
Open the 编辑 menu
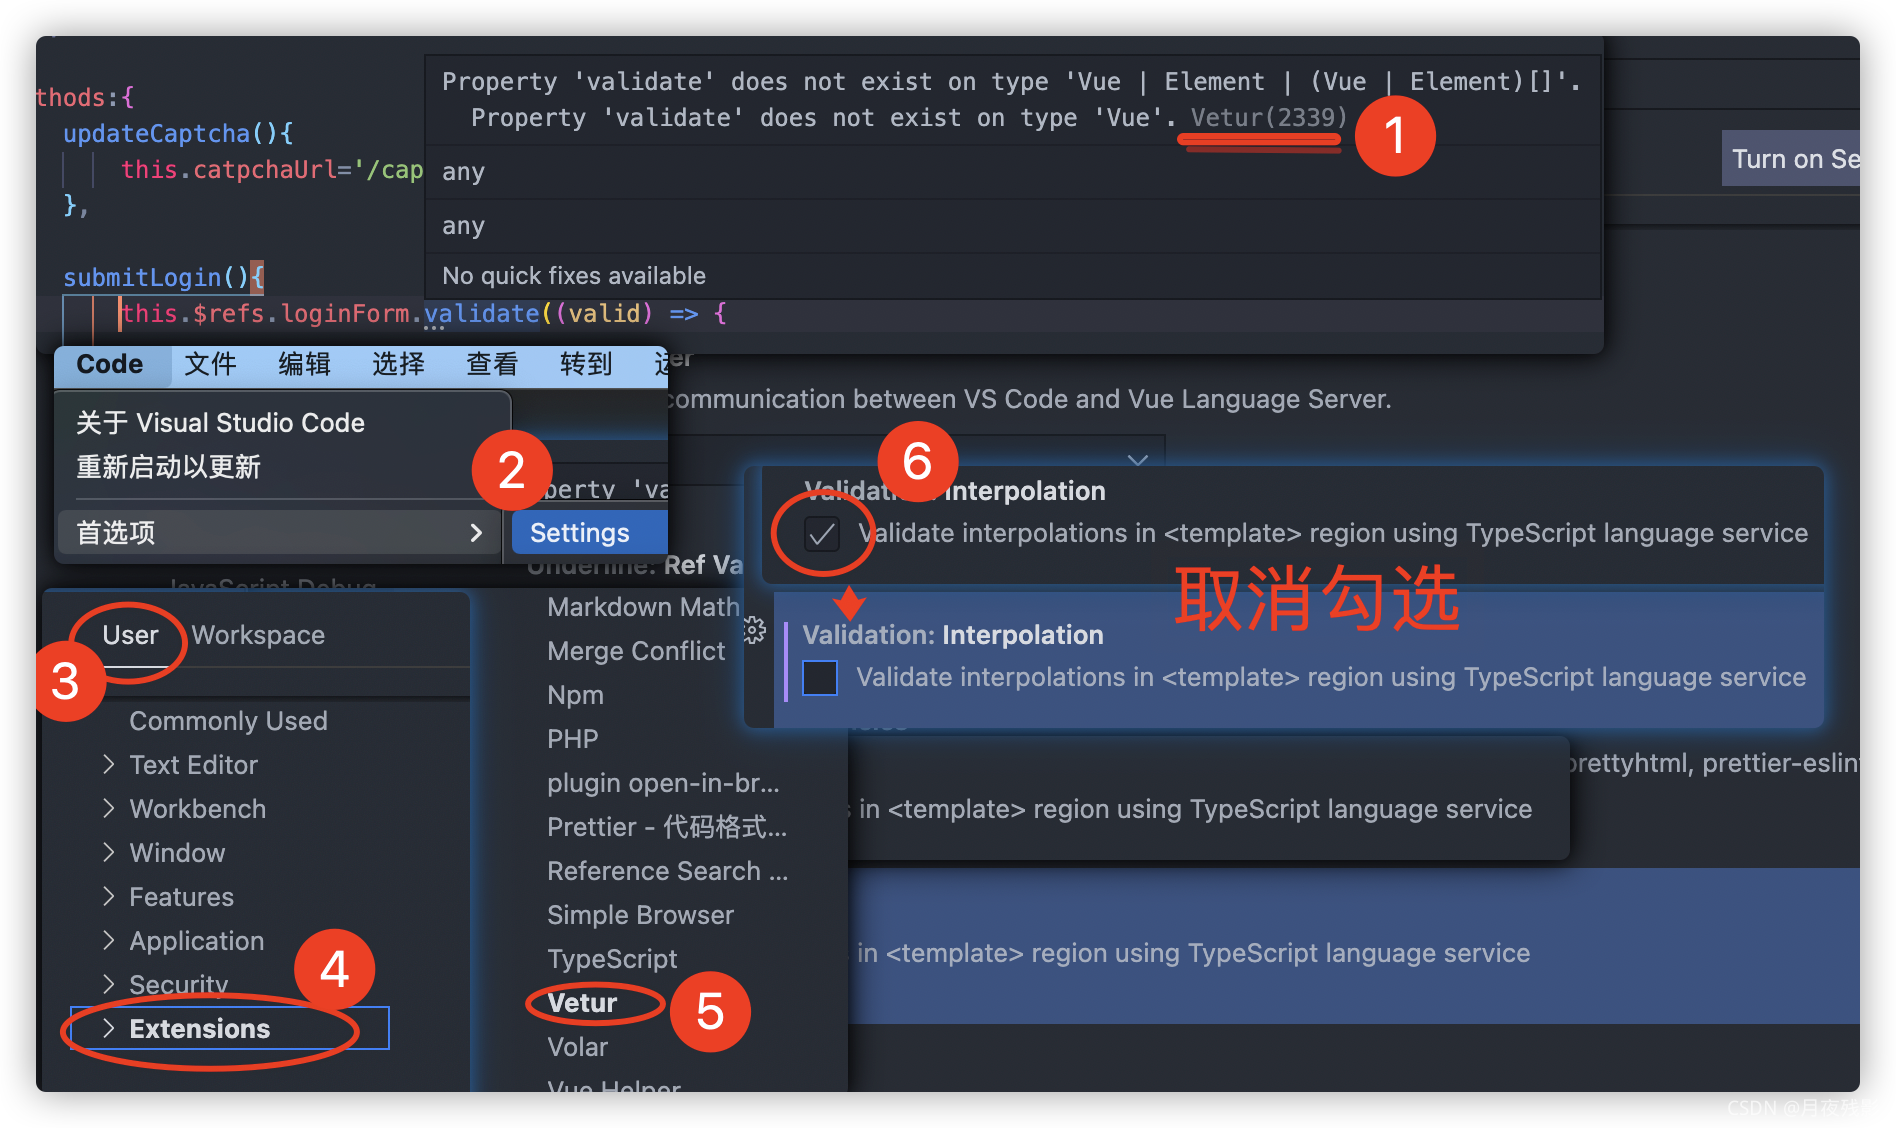[x=304, y=364]
